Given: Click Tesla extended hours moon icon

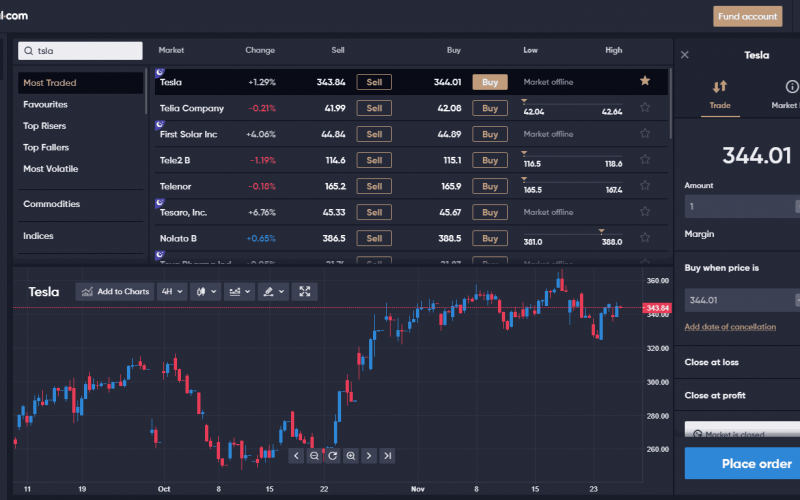Looking at the screenshot, I should click(160, 72).
